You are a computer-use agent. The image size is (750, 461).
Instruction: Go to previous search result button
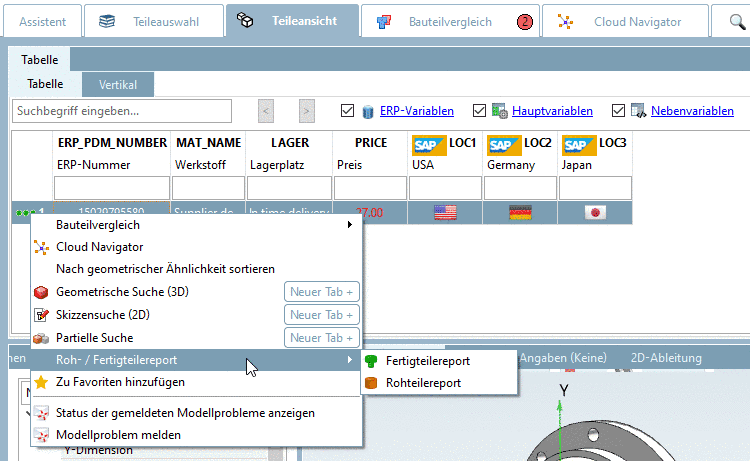[265, 111]
